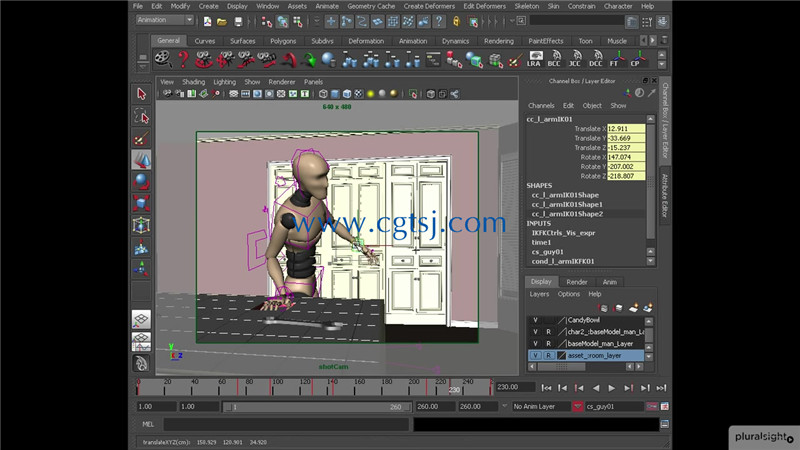Open Channels menu in the Channel Box

click(x=541, y=106)
